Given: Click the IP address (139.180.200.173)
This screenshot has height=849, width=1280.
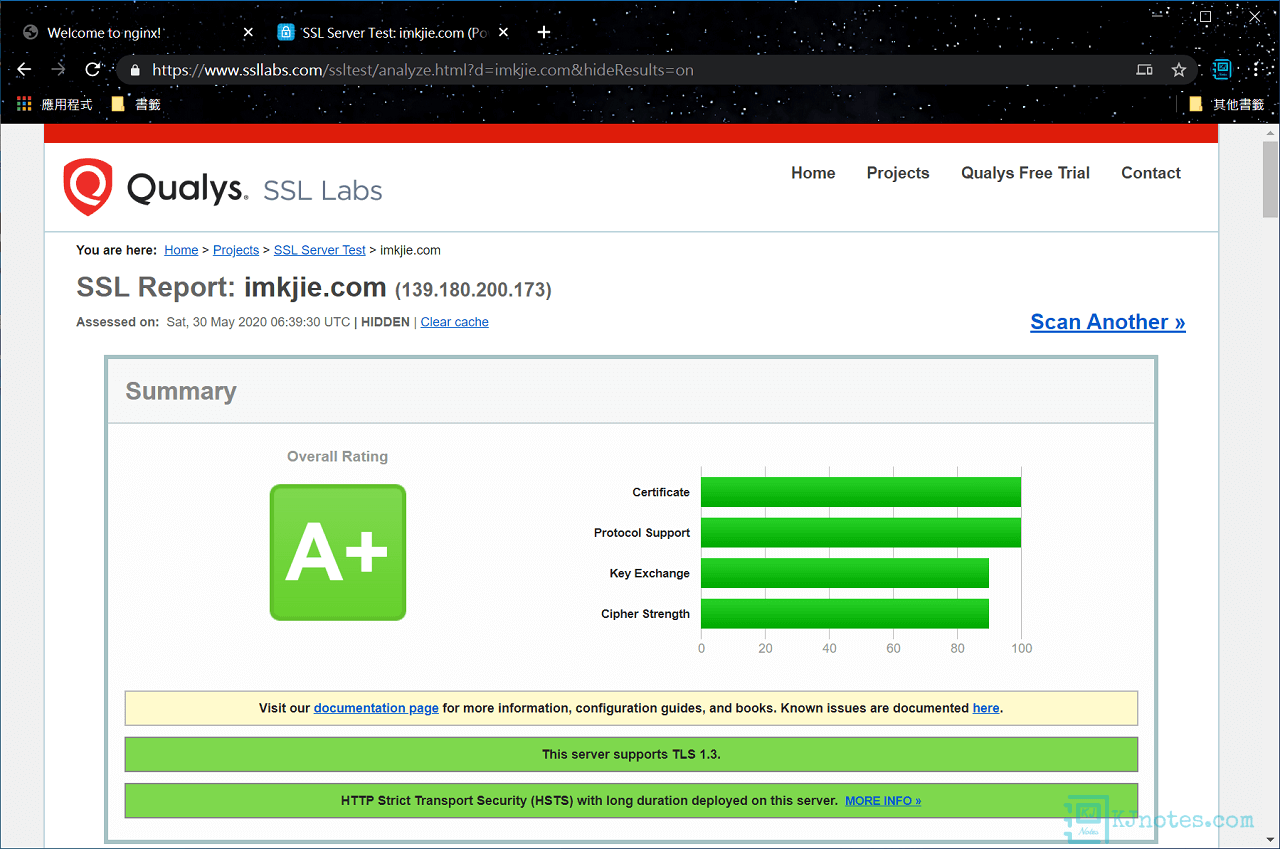Looking at the screenshot, I should pyautogui.click(x=473, y=290).
